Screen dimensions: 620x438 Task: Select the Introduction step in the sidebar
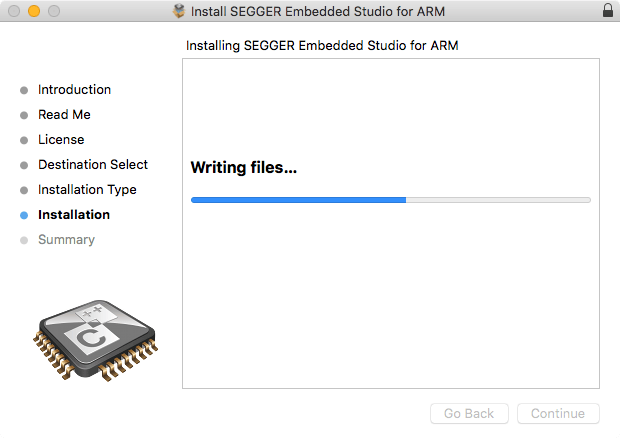point(74,90)
